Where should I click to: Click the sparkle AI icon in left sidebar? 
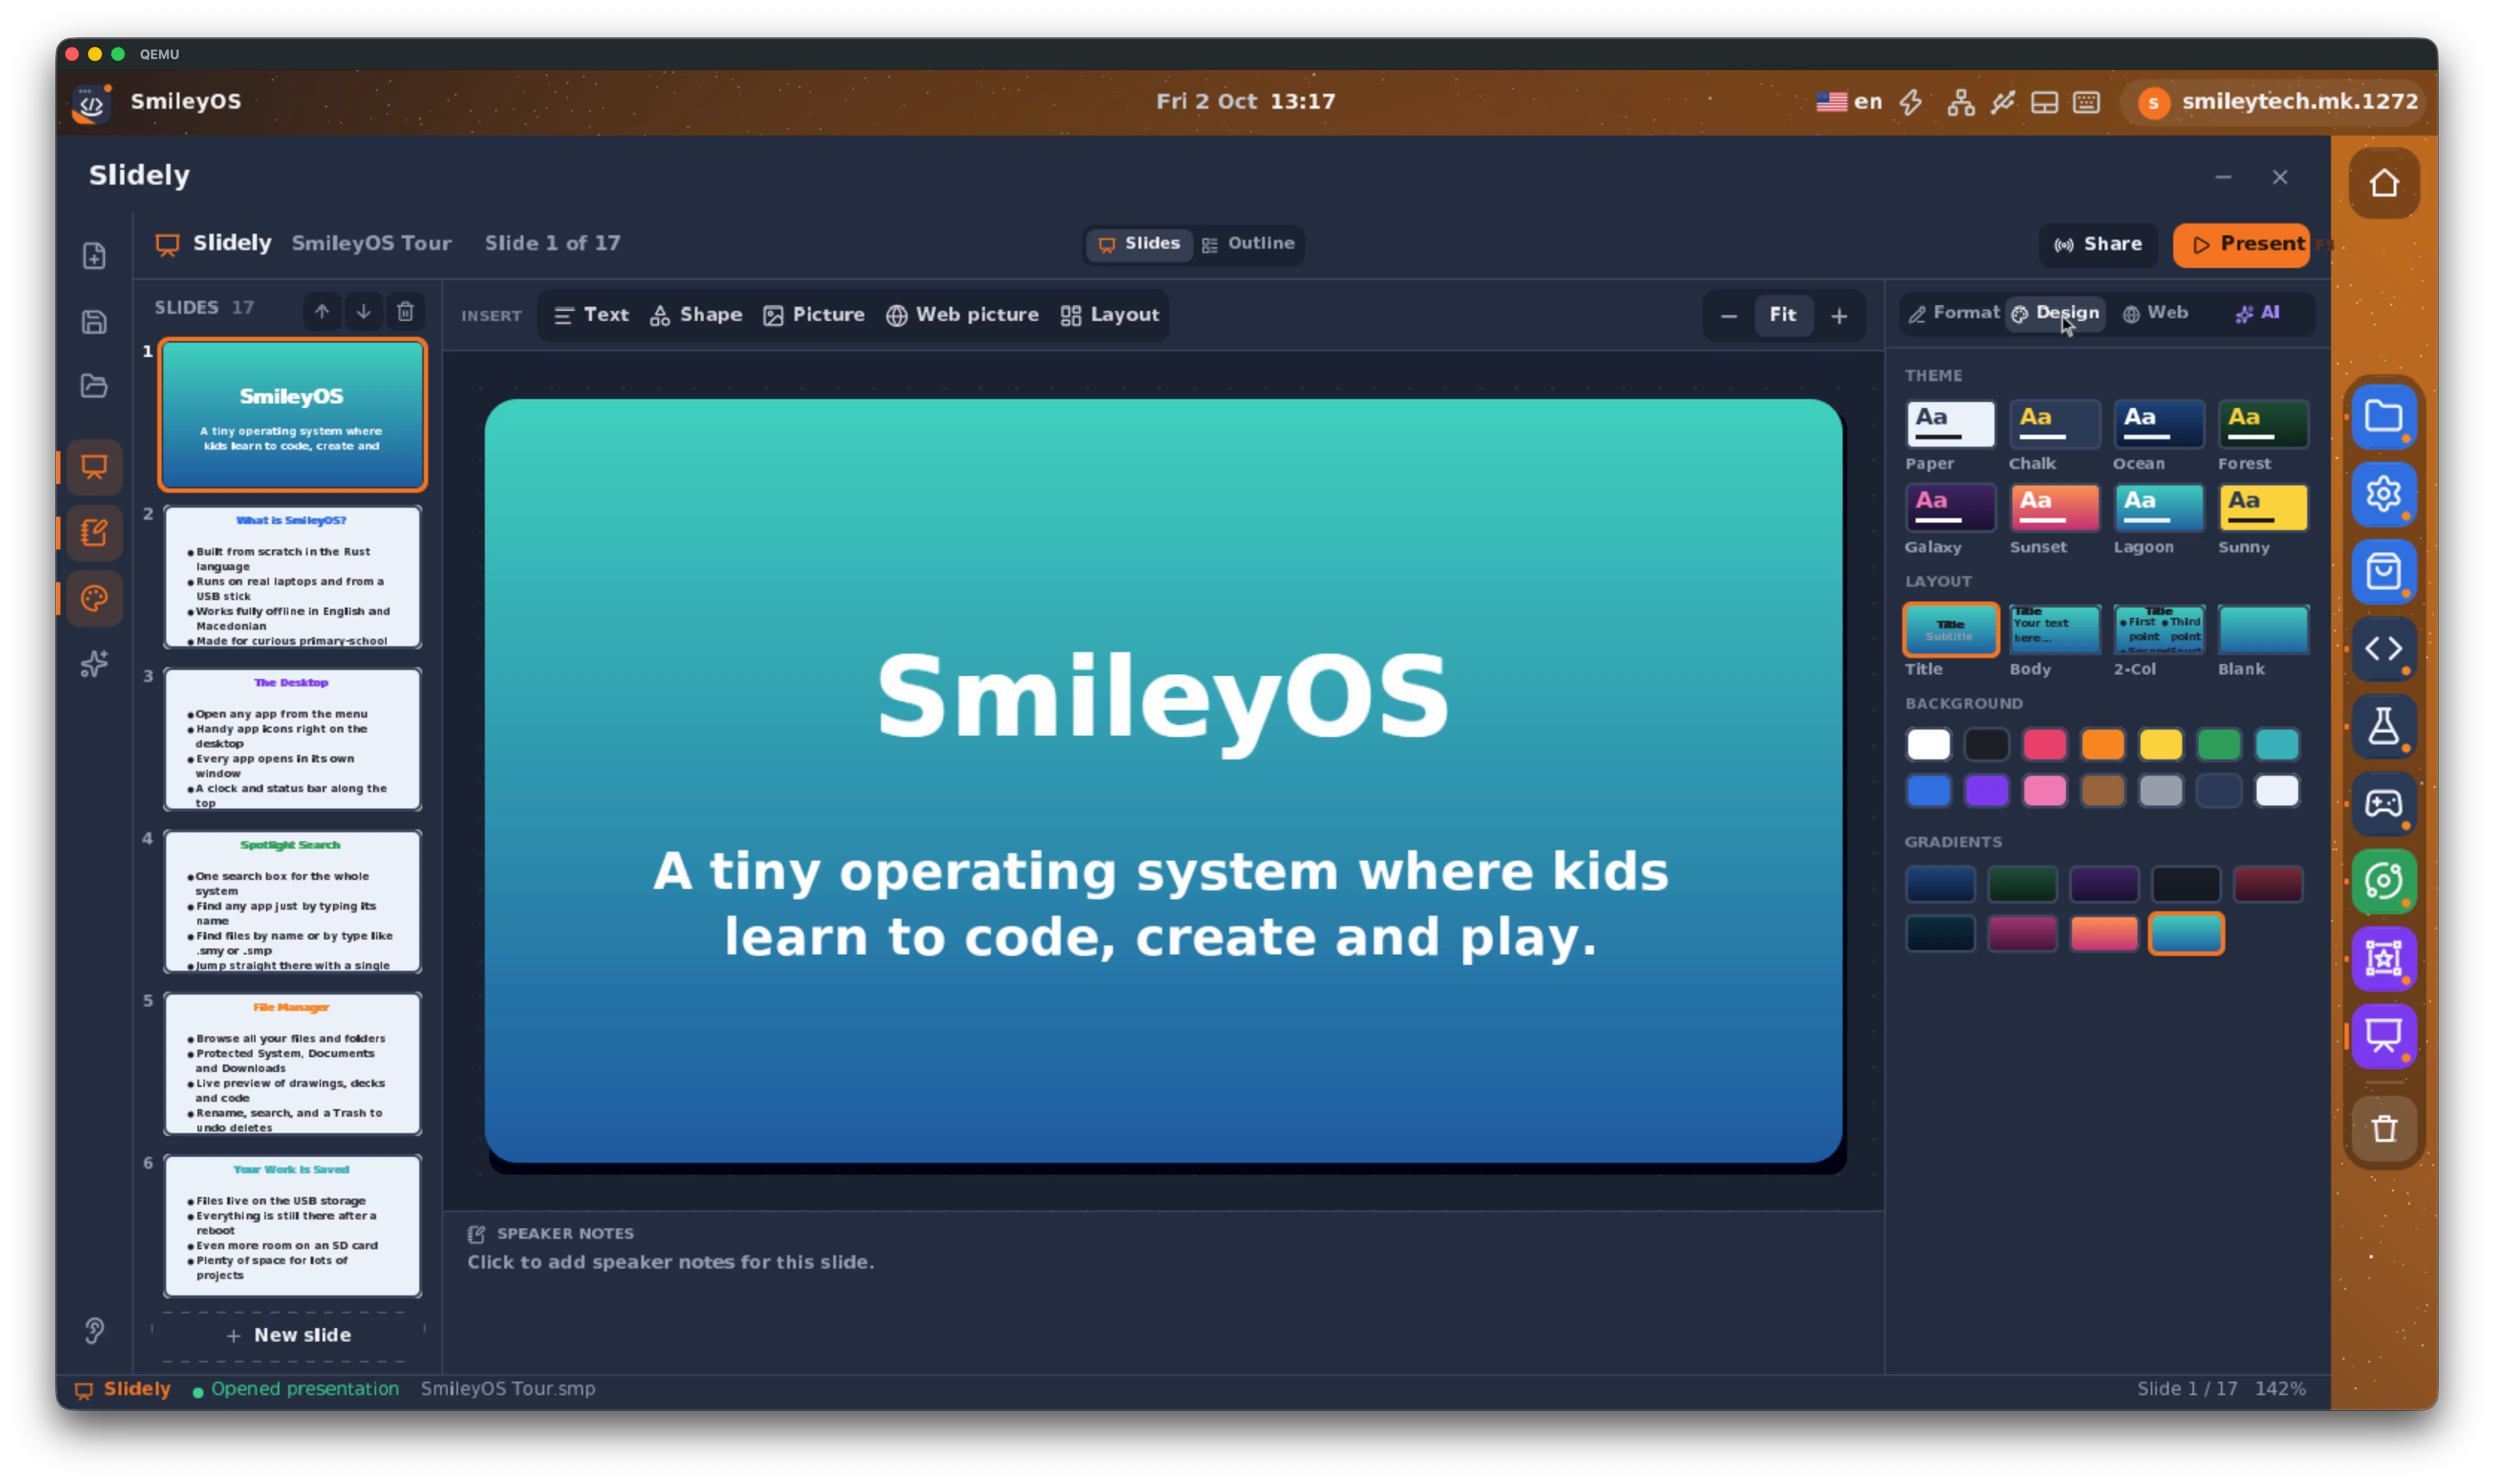point(94,664)
